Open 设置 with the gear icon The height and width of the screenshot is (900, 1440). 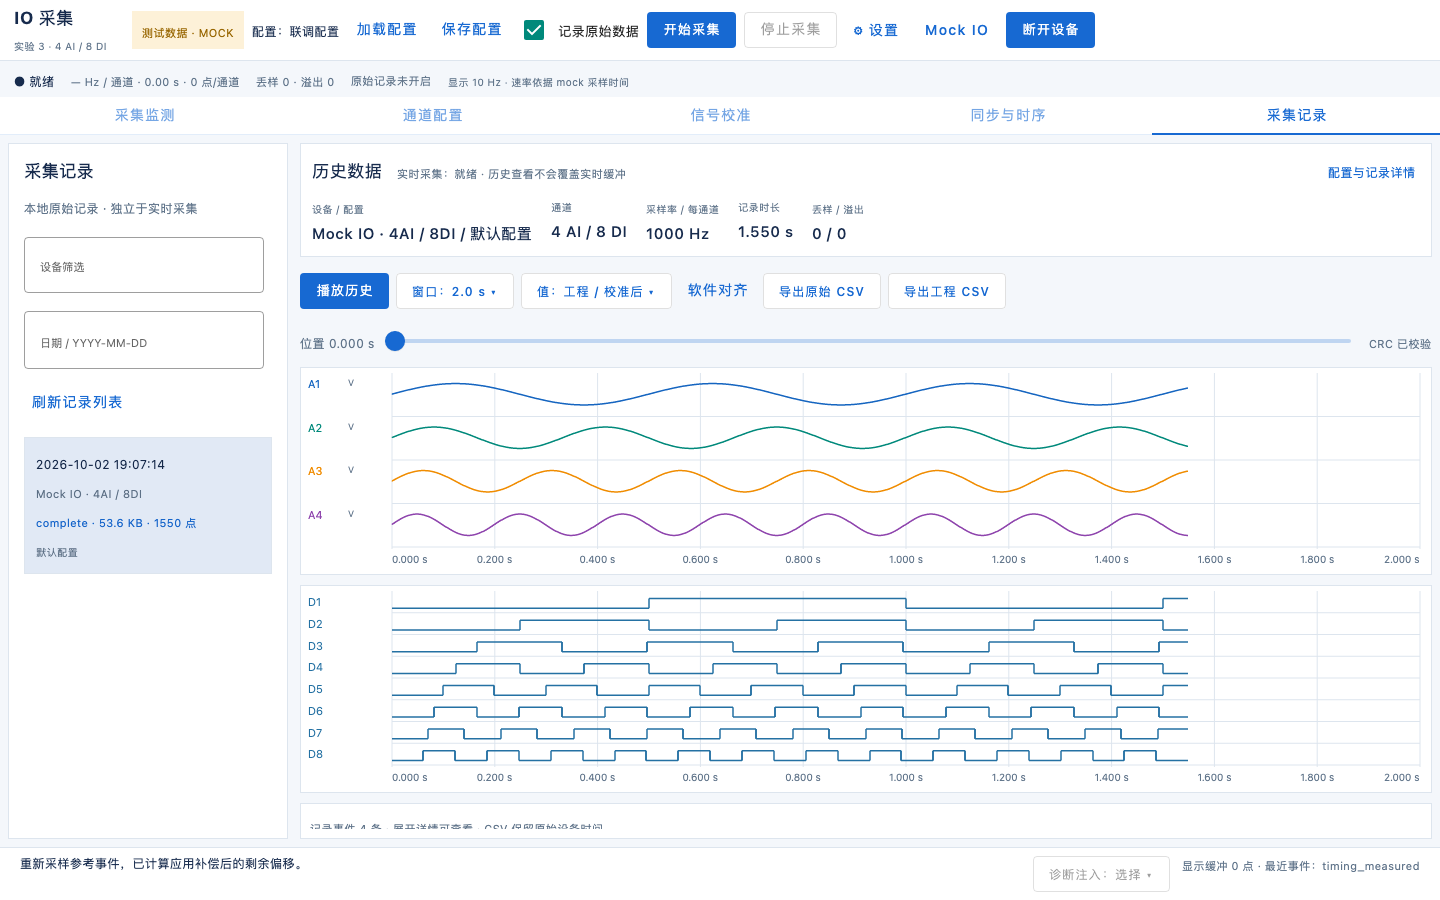coord(875,31)
